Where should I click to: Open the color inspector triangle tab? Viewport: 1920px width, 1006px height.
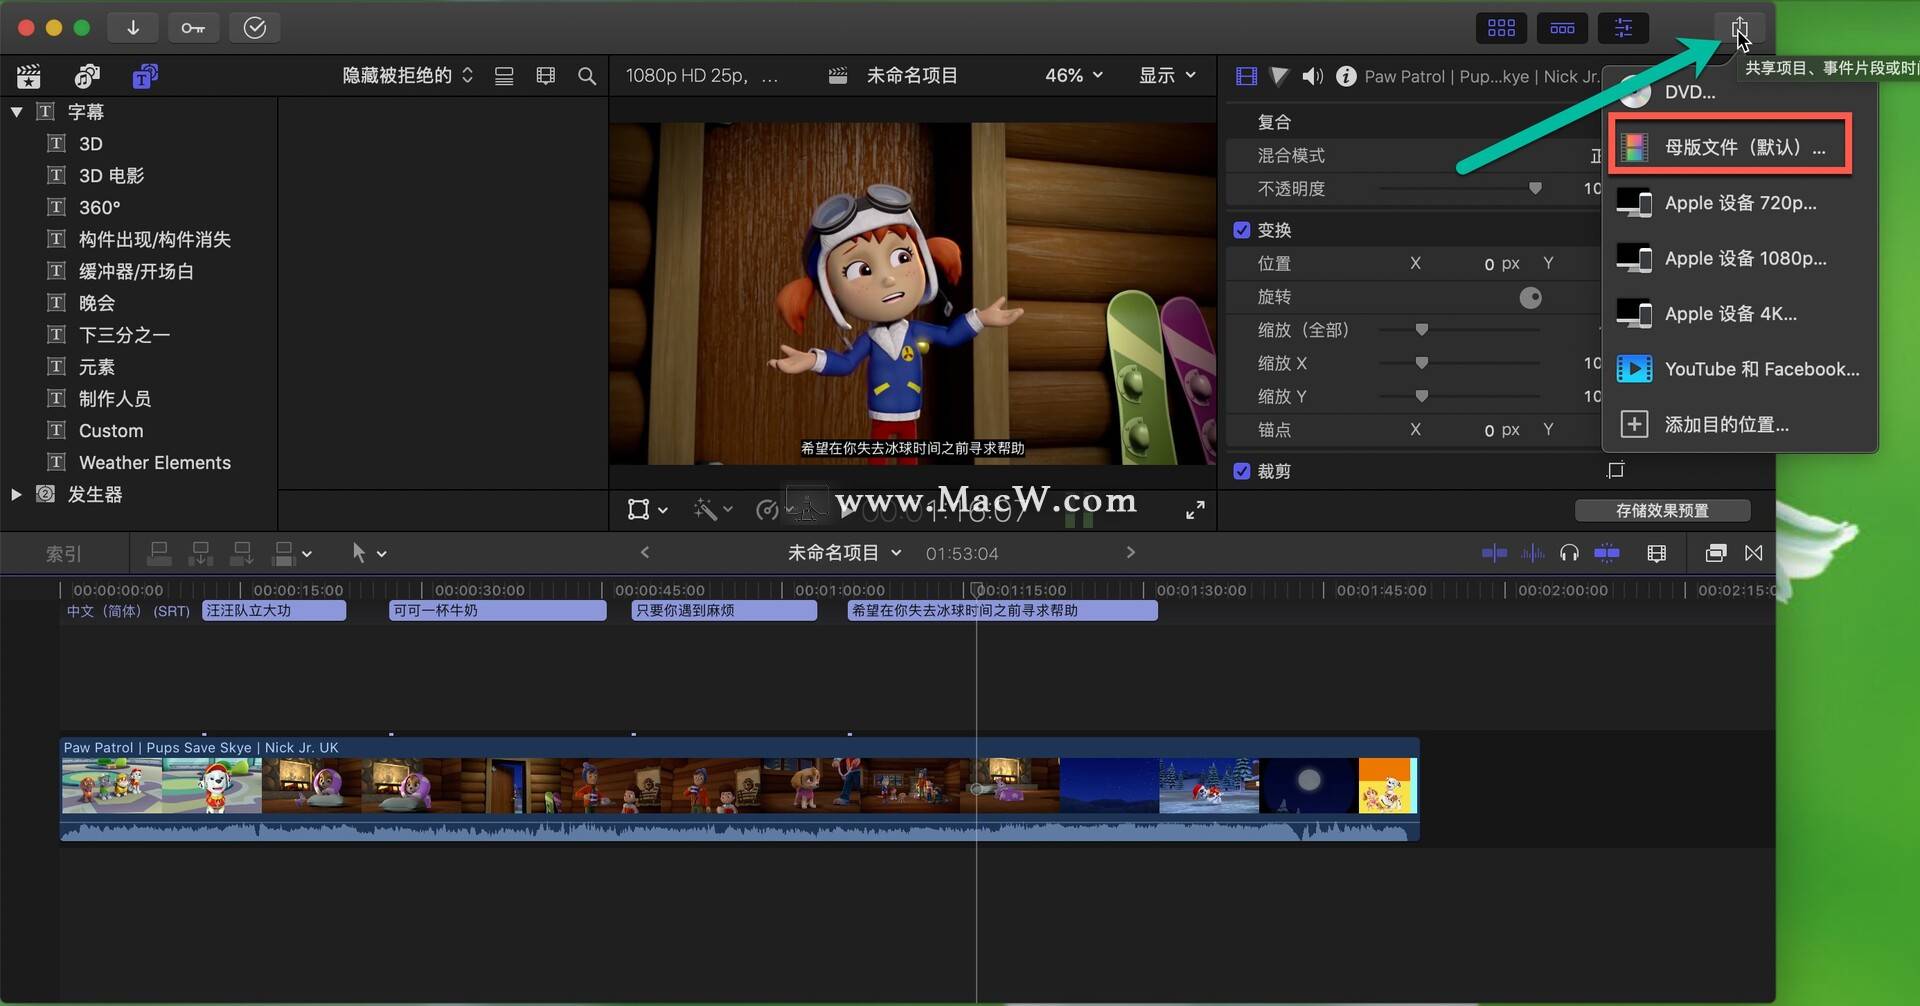(x=1279, y=76)
